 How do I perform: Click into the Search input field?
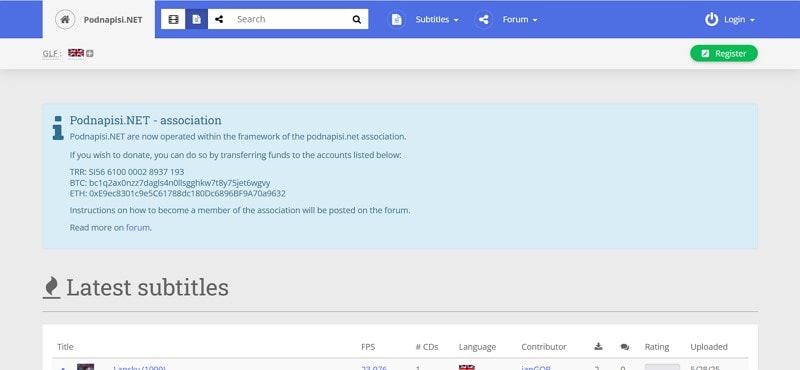point(288,19)
